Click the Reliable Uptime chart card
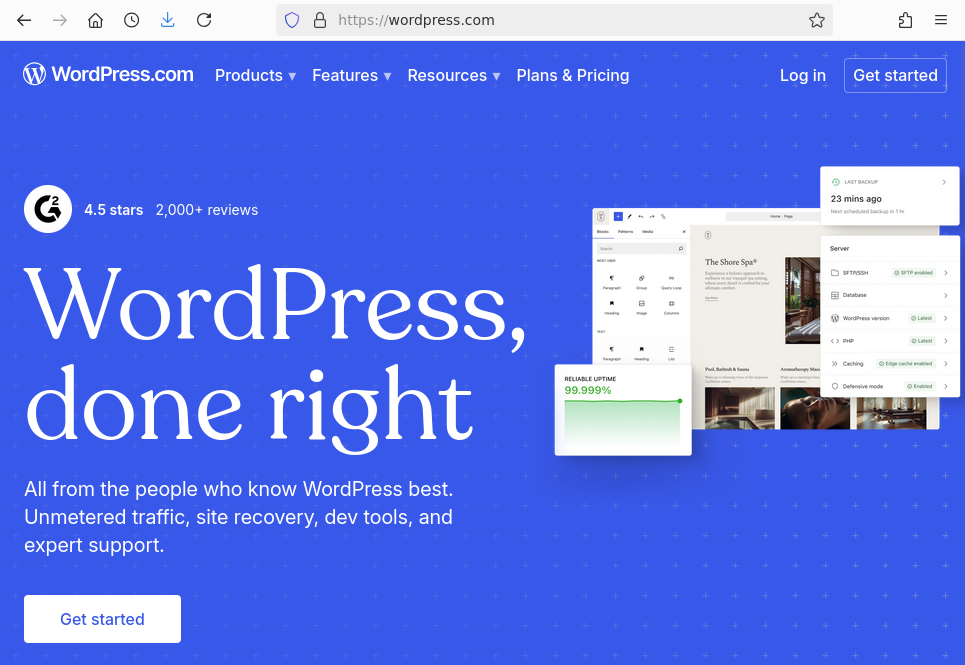 623,410
